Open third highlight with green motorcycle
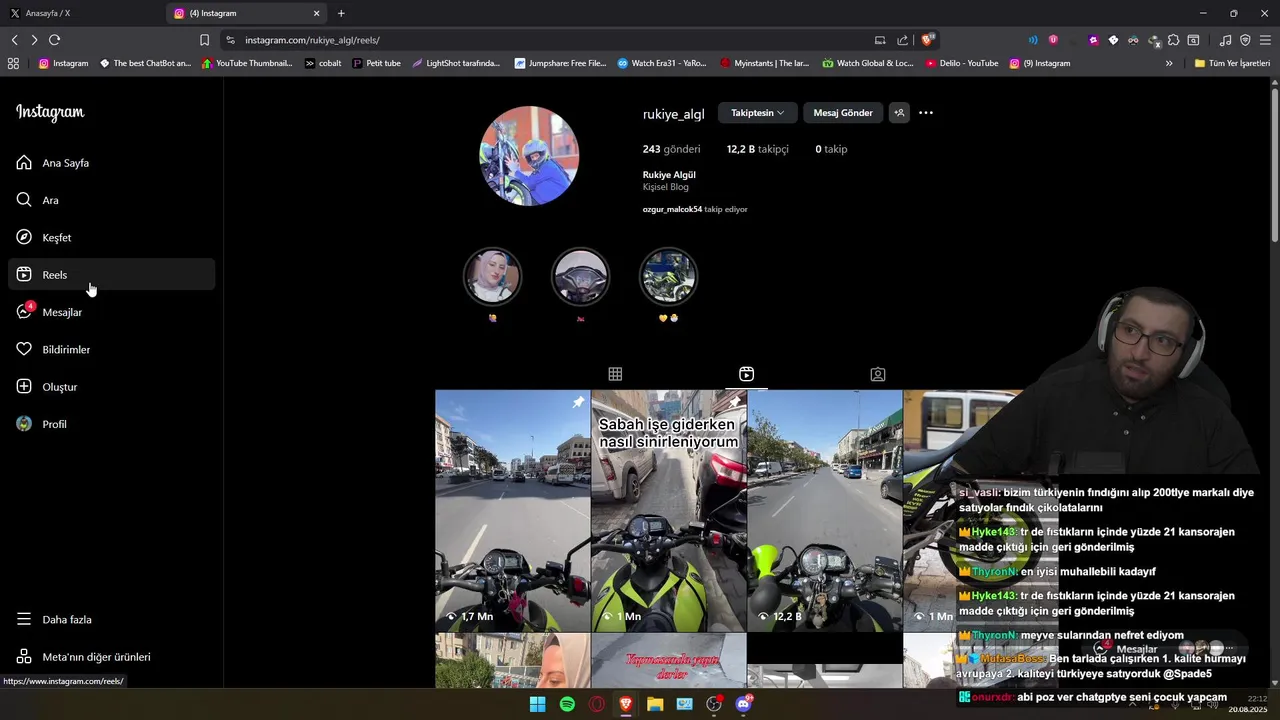The height and width of the screenshot is (720, 1280). pos(668,277)
